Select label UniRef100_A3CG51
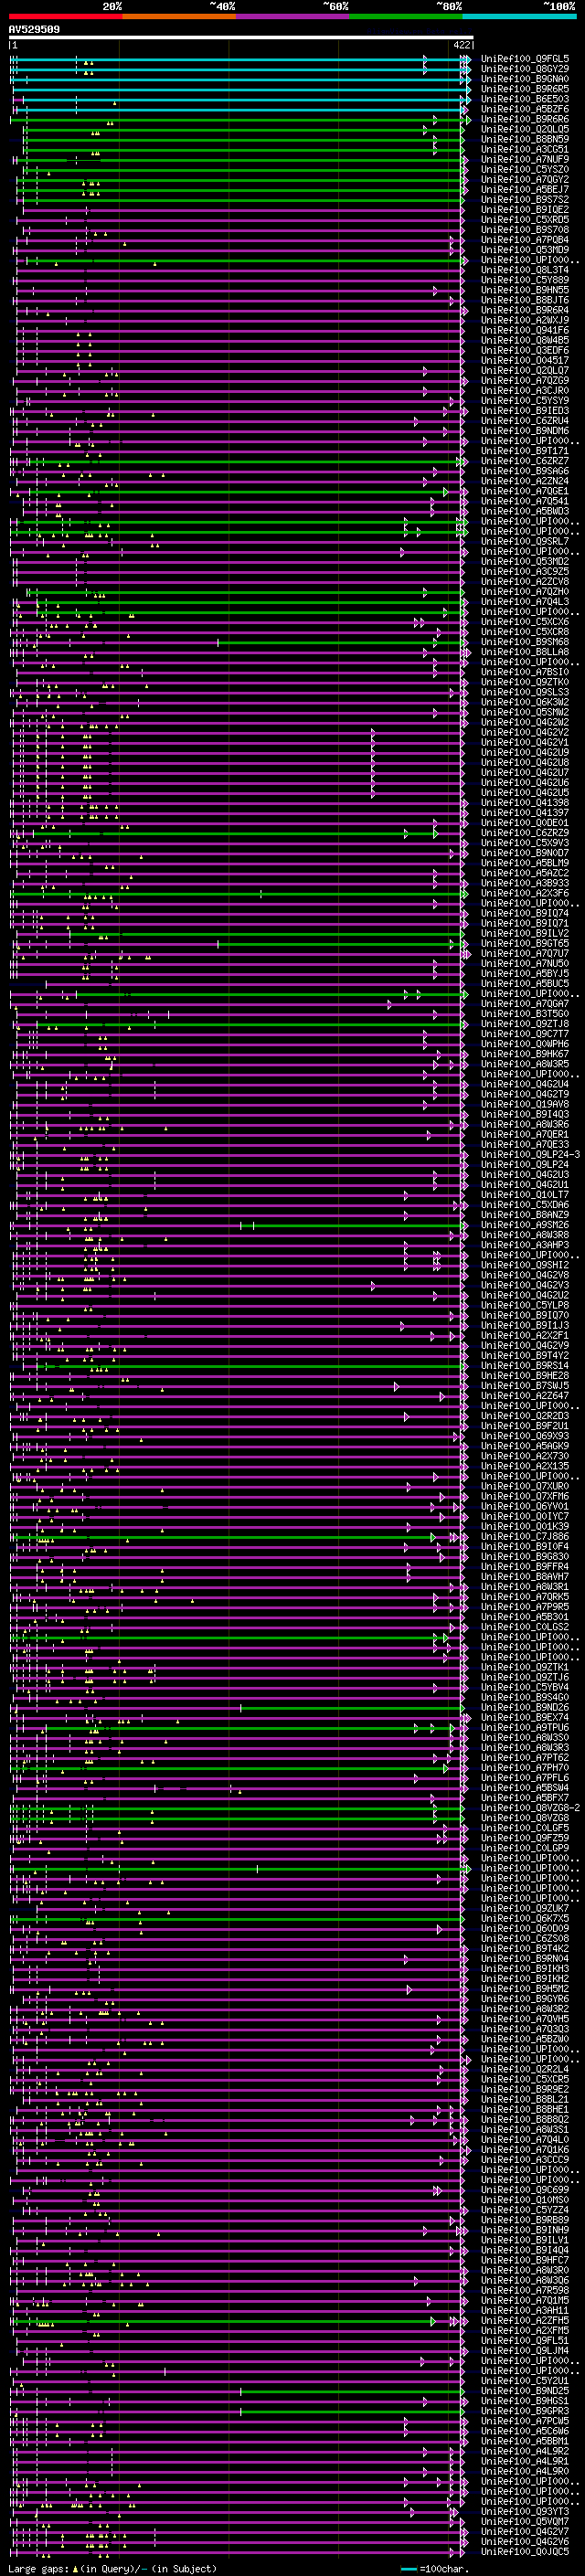Screen dimensions: 585x2576 coord(525,149)
